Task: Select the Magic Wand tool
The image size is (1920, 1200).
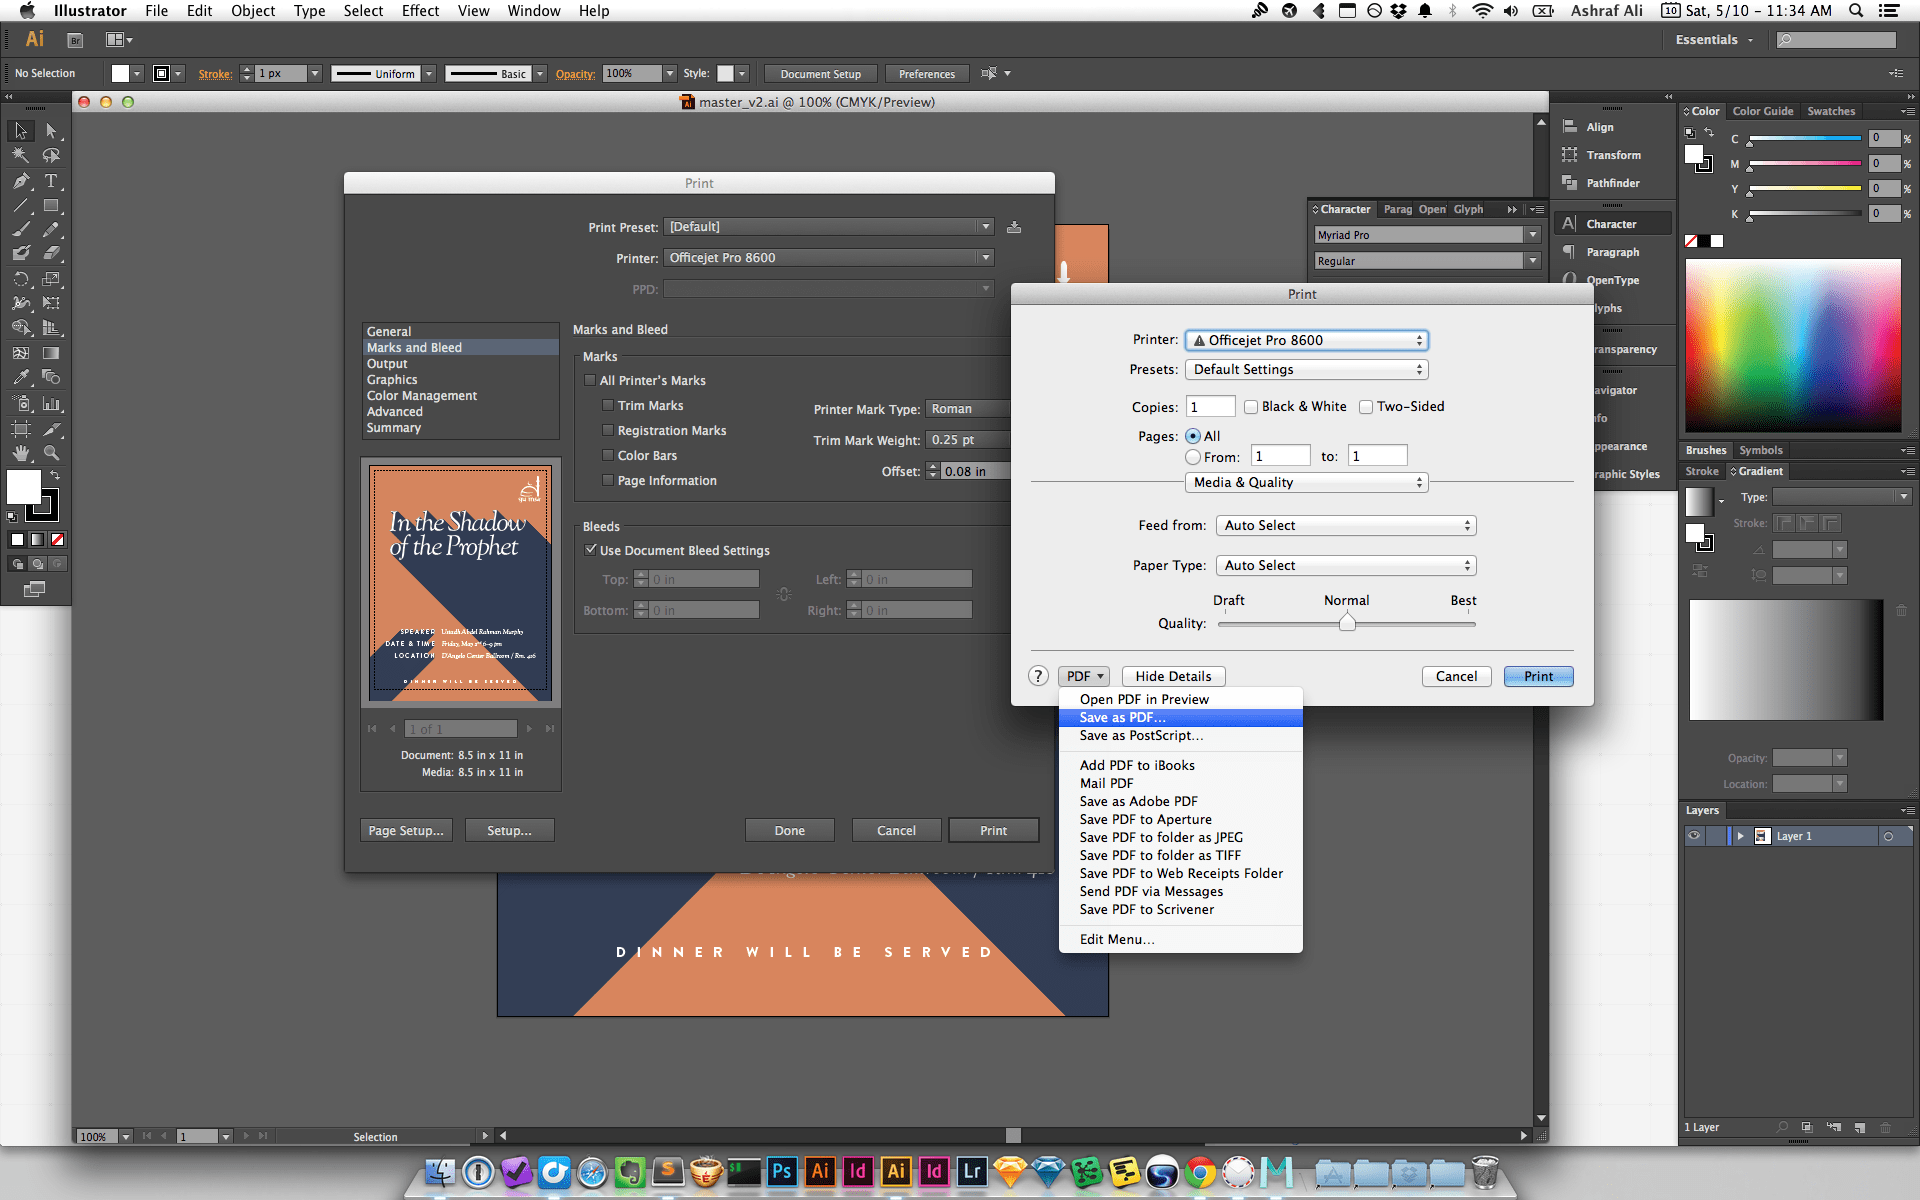Action: click(21, 156)
